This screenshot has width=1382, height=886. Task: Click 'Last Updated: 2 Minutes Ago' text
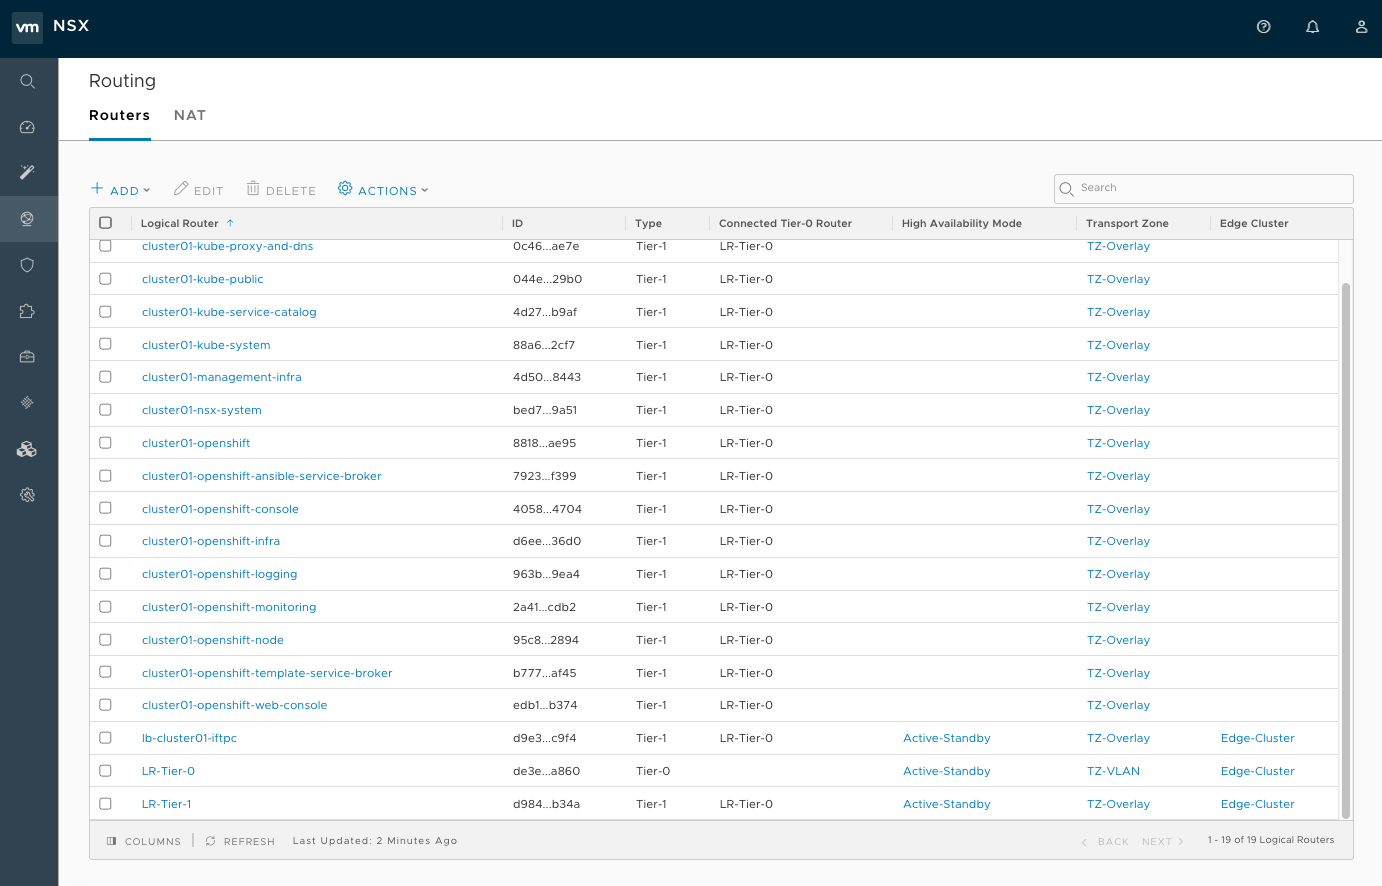[375, 841]
